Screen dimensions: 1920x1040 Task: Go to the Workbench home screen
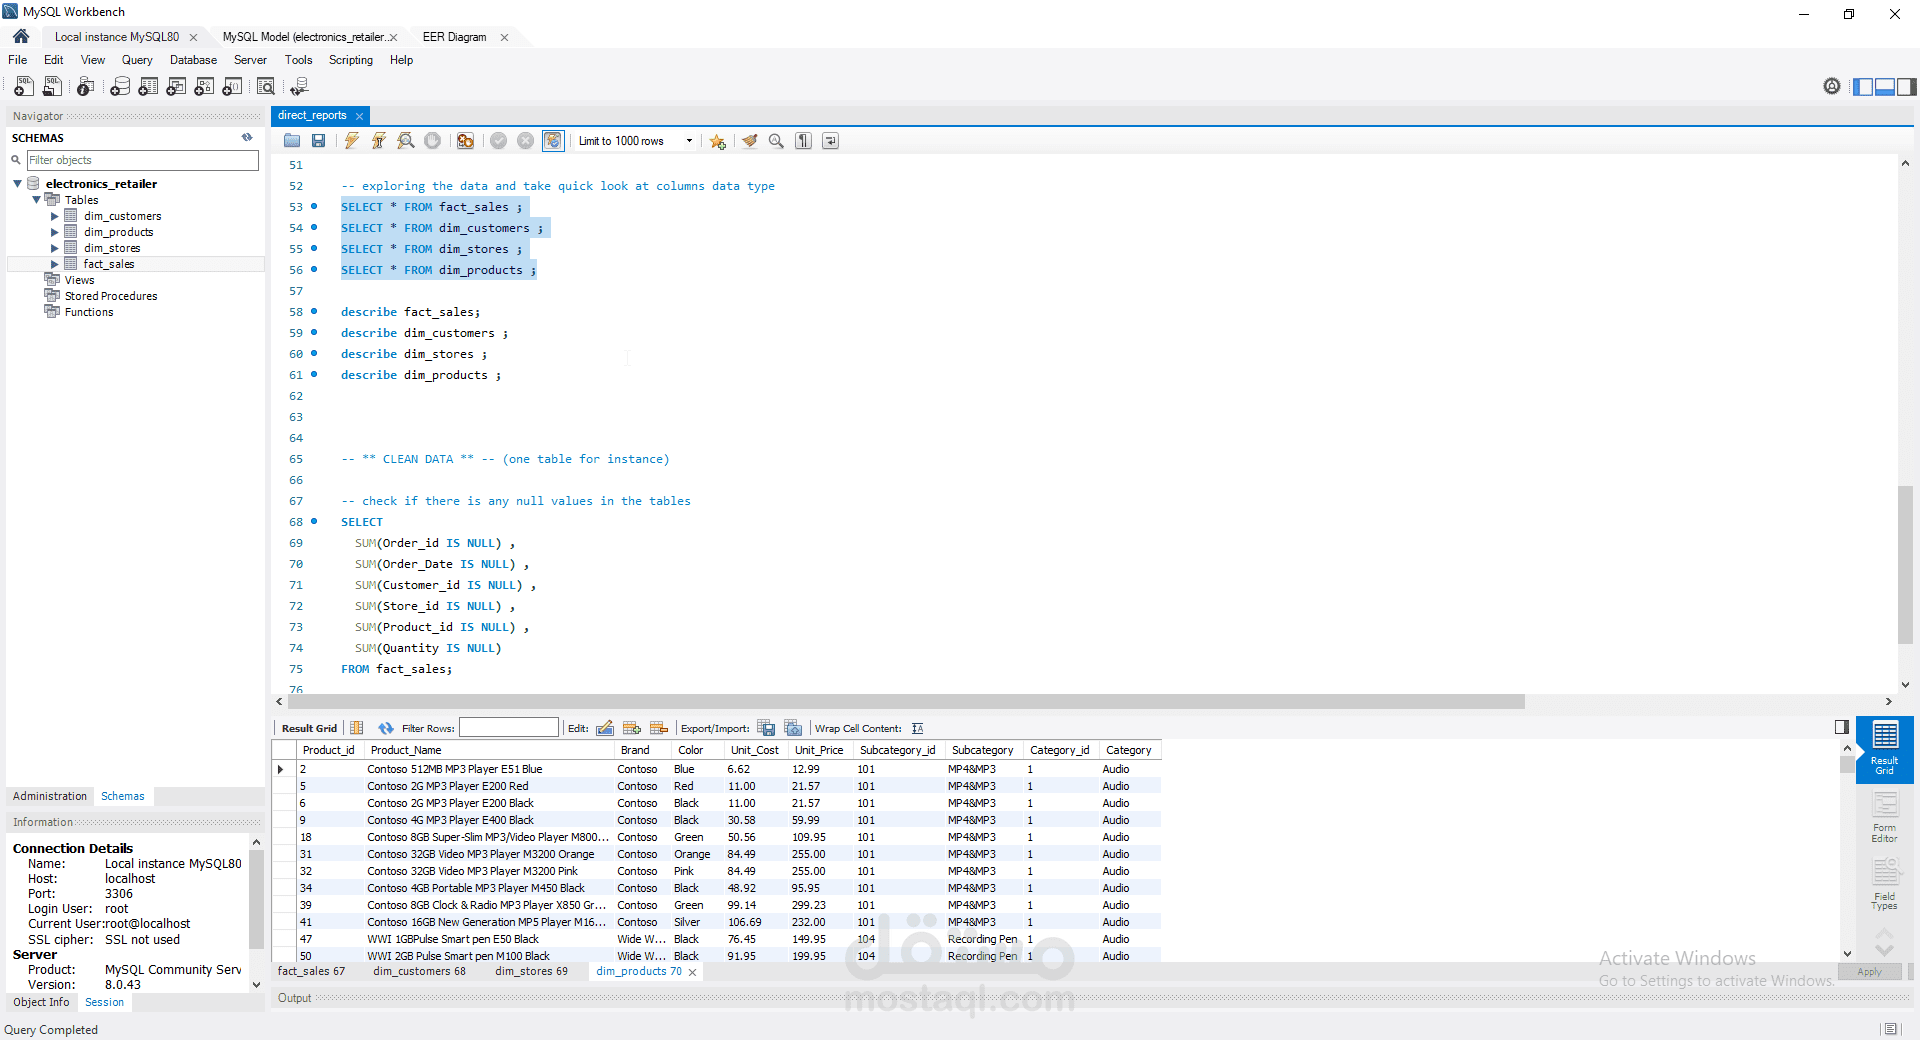(x=21, y=37)
